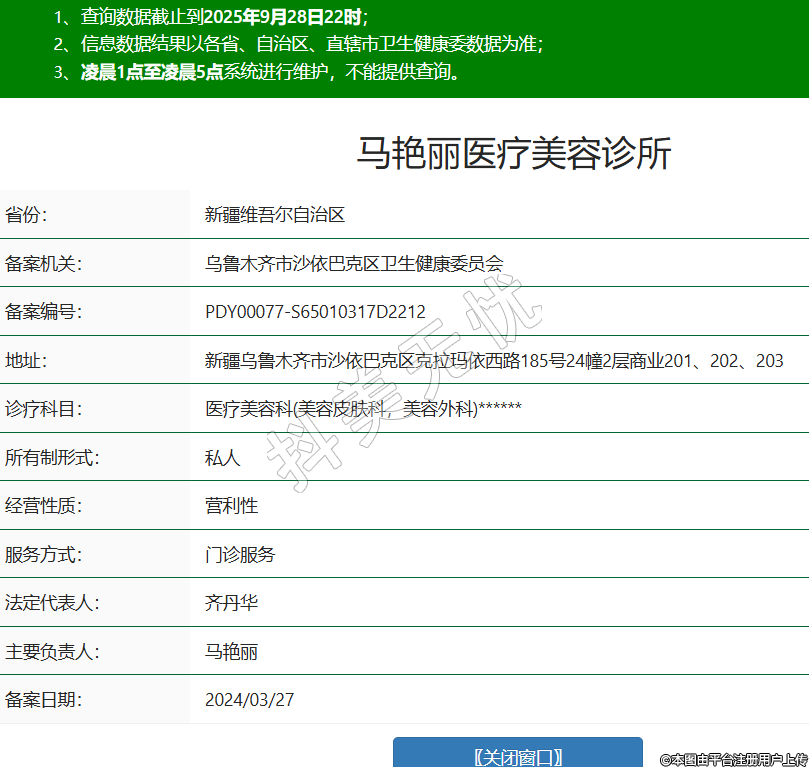Click the legal representative name 齐丹华
809x767 pixels.
(x=232, y=602)
